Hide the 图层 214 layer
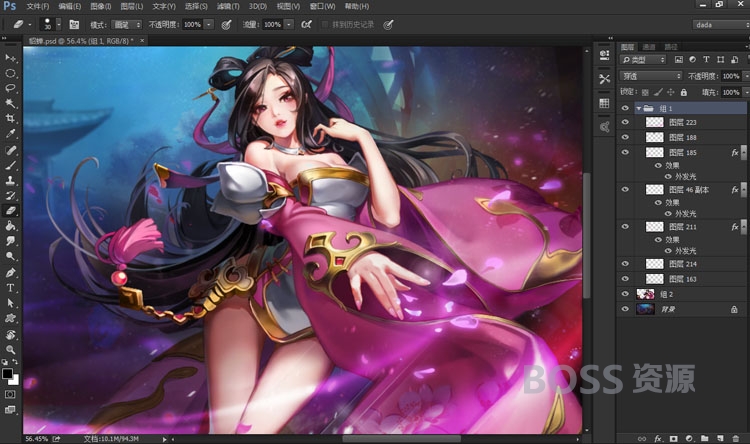 625,264
